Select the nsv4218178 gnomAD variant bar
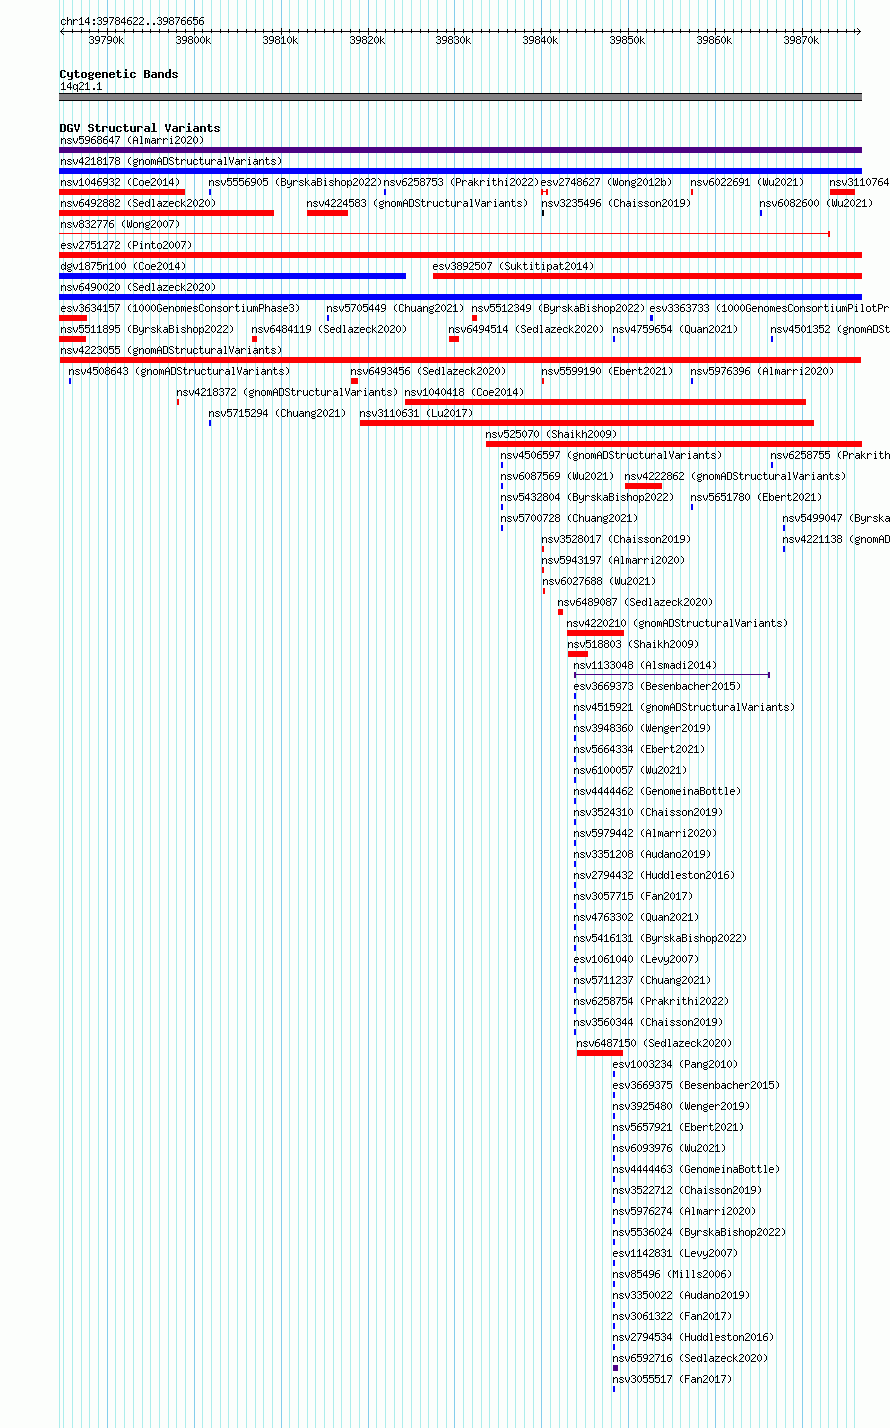 click(460, 171)
